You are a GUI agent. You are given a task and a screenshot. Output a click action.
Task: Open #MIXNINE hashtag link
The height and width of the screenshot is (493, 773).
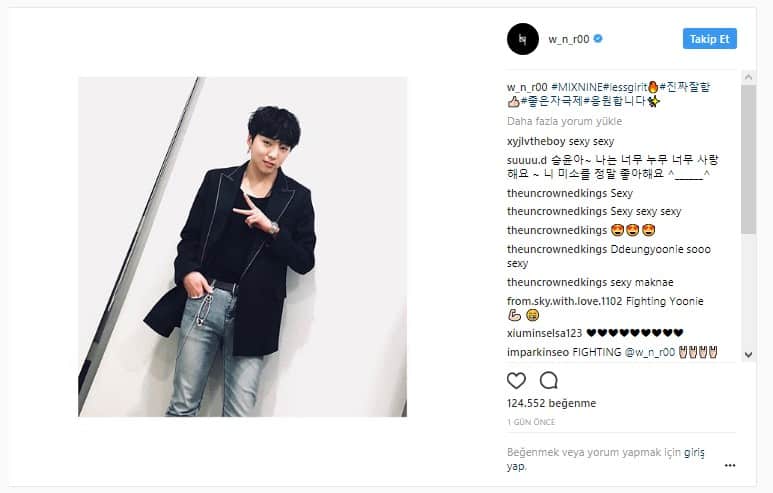click(577, 87)
